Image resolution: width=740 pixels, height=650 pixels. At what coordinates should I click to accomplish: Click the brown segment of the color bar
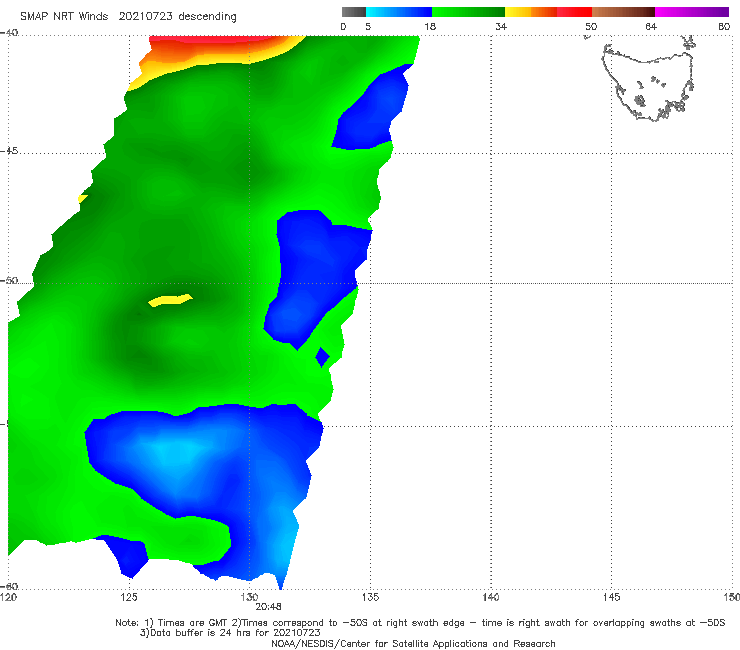coord(623,12)
